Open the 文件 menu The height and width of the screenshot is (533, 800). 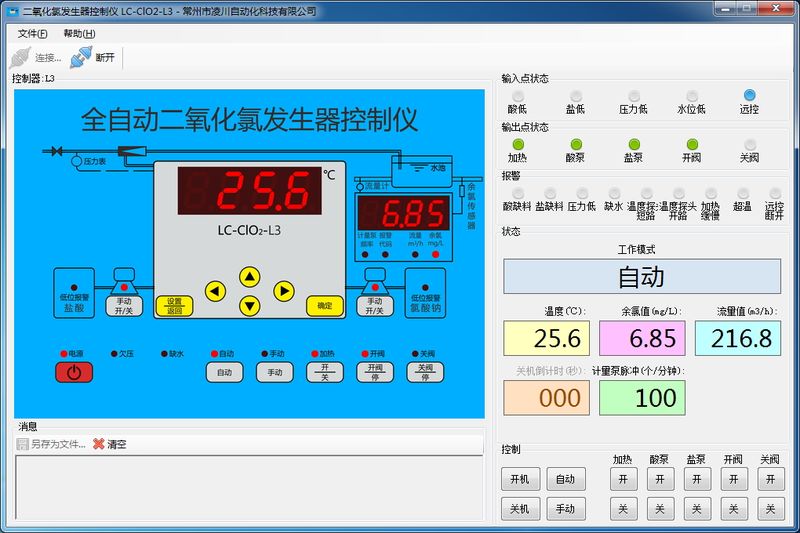click(33, 33)
